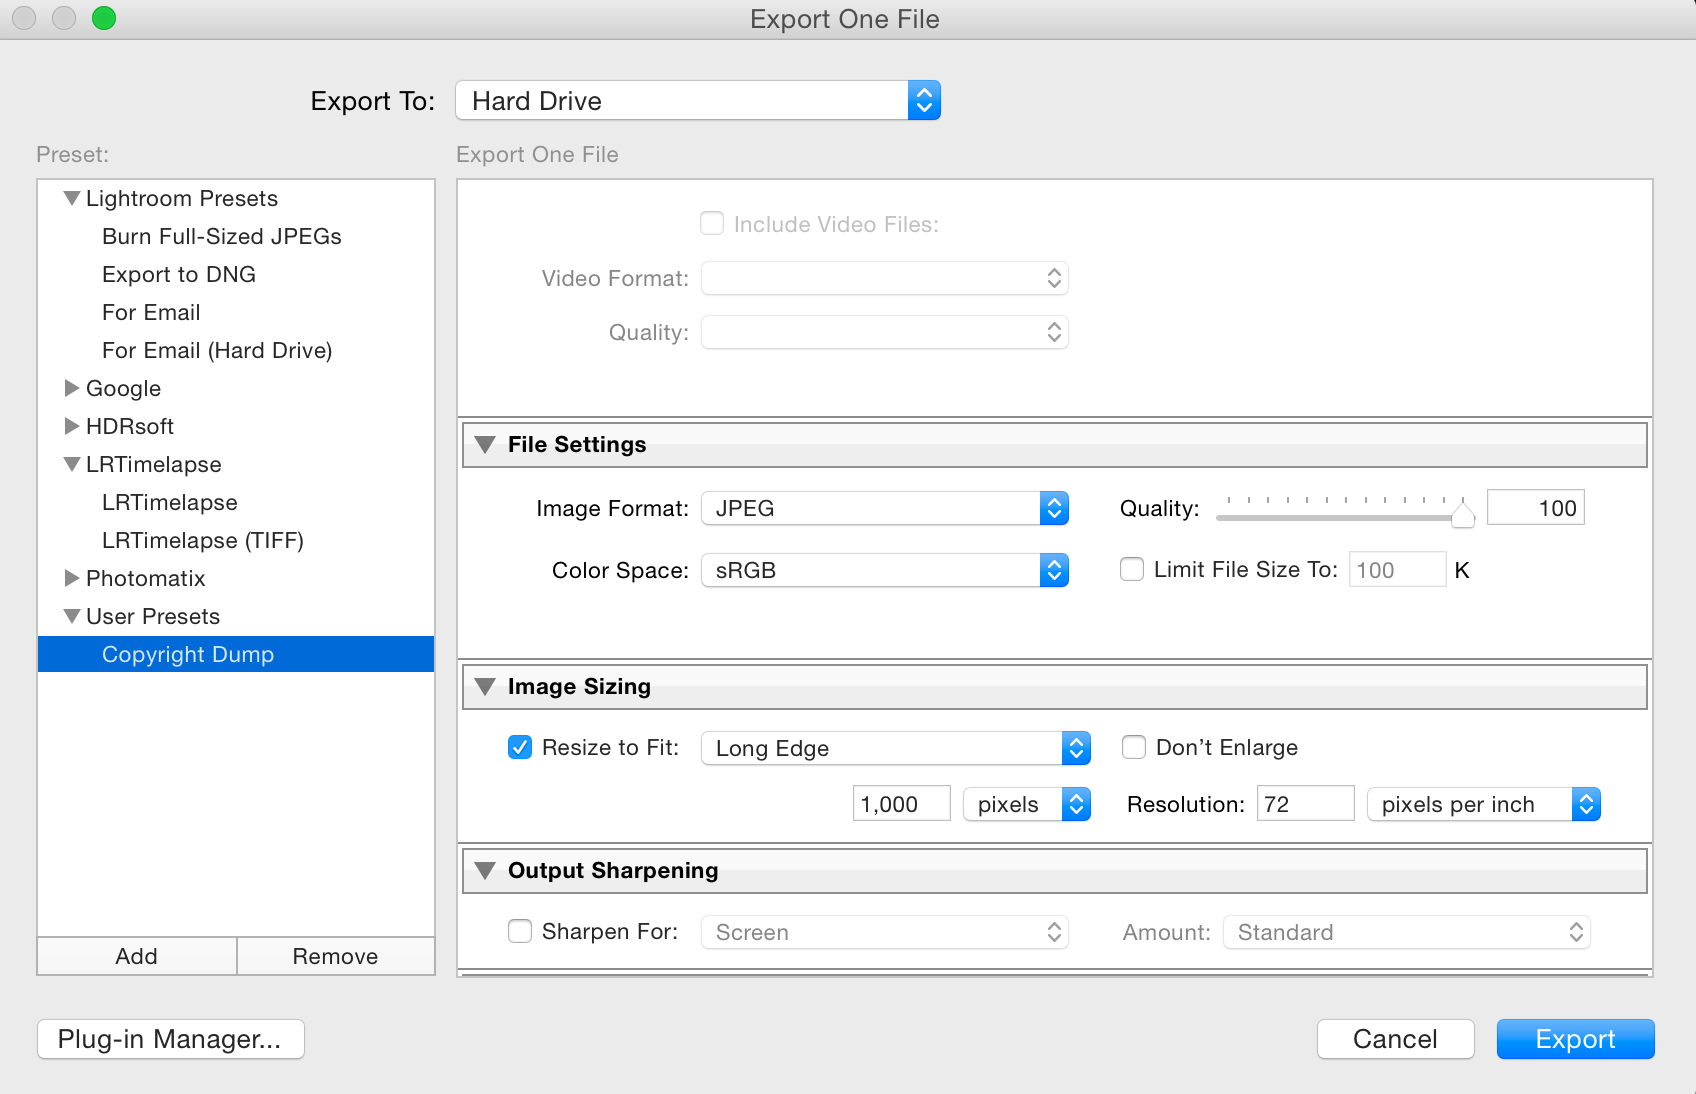Open the pixels unit dropdown

(x=1027, y=804)
